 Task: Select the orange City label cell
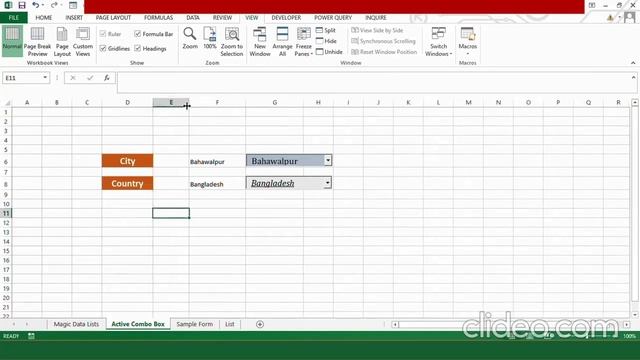(x=127, y=161)
